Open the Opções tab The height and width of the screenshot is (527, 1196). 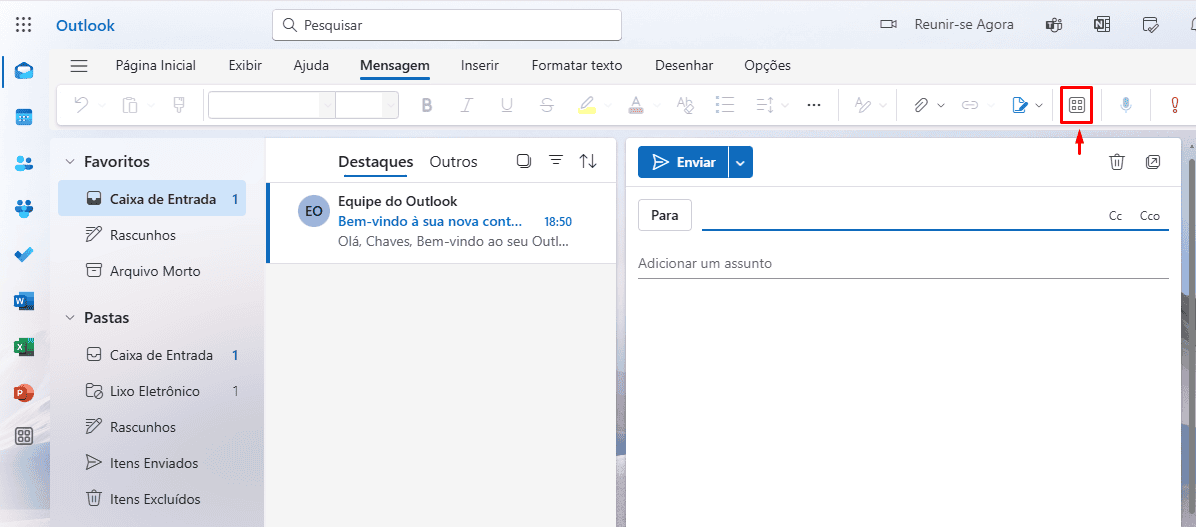(x=767, y=66)
